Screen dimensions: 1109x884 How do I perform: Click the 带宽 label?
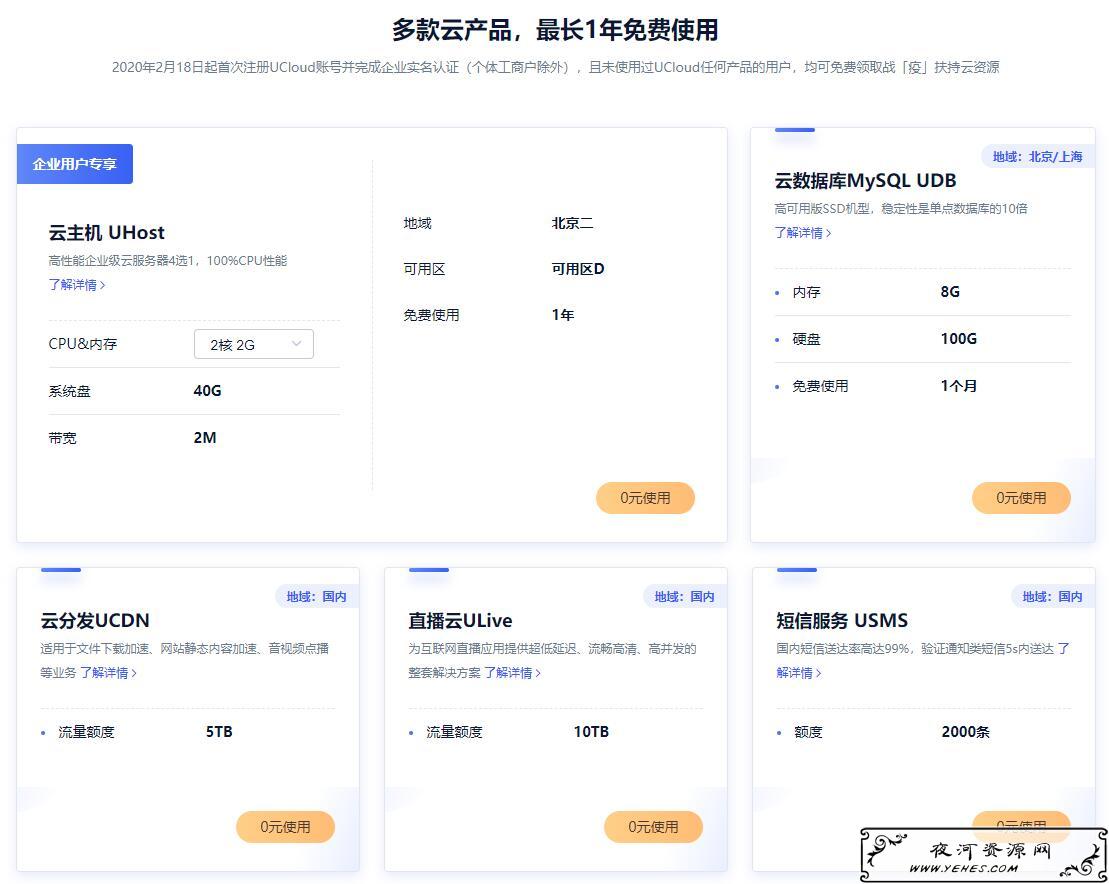click(x=62, y=438)
